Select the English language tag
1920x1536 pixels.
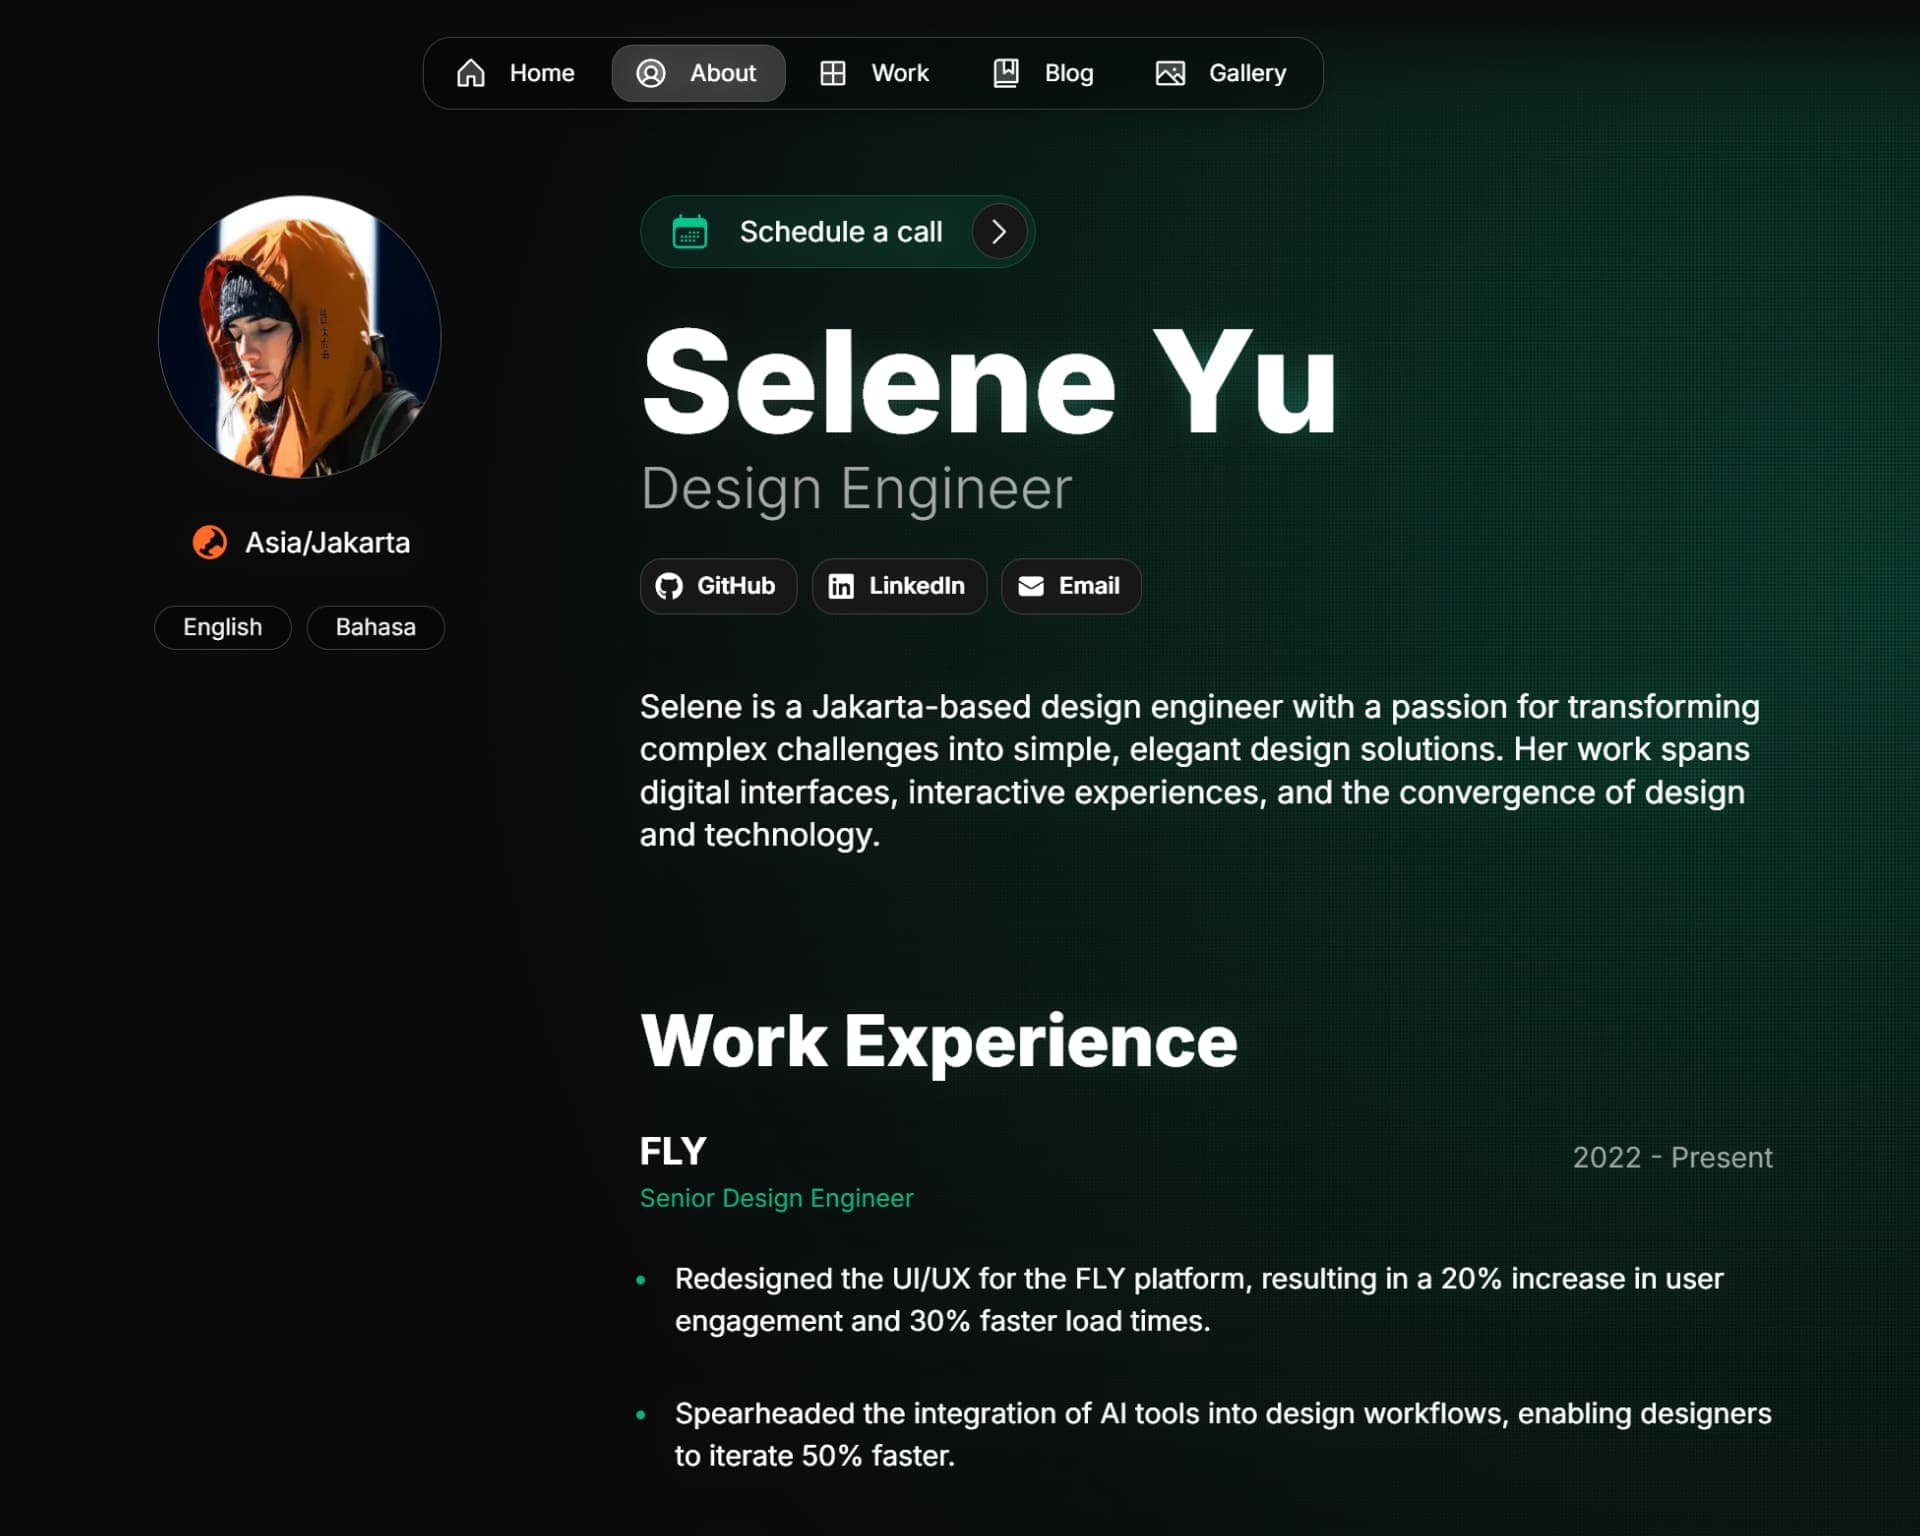[223, 627]
